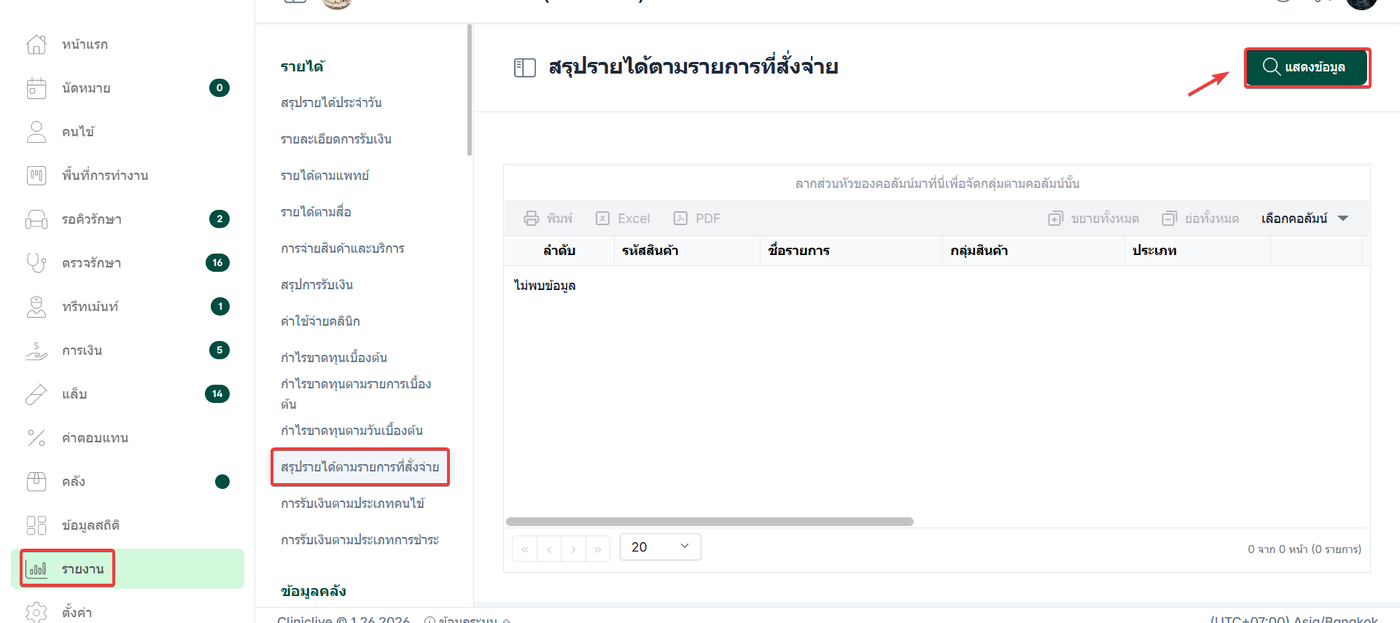Open the ตรวจรักษา menu item
This screenshot has width=1400, height=623.
(128, 263)
